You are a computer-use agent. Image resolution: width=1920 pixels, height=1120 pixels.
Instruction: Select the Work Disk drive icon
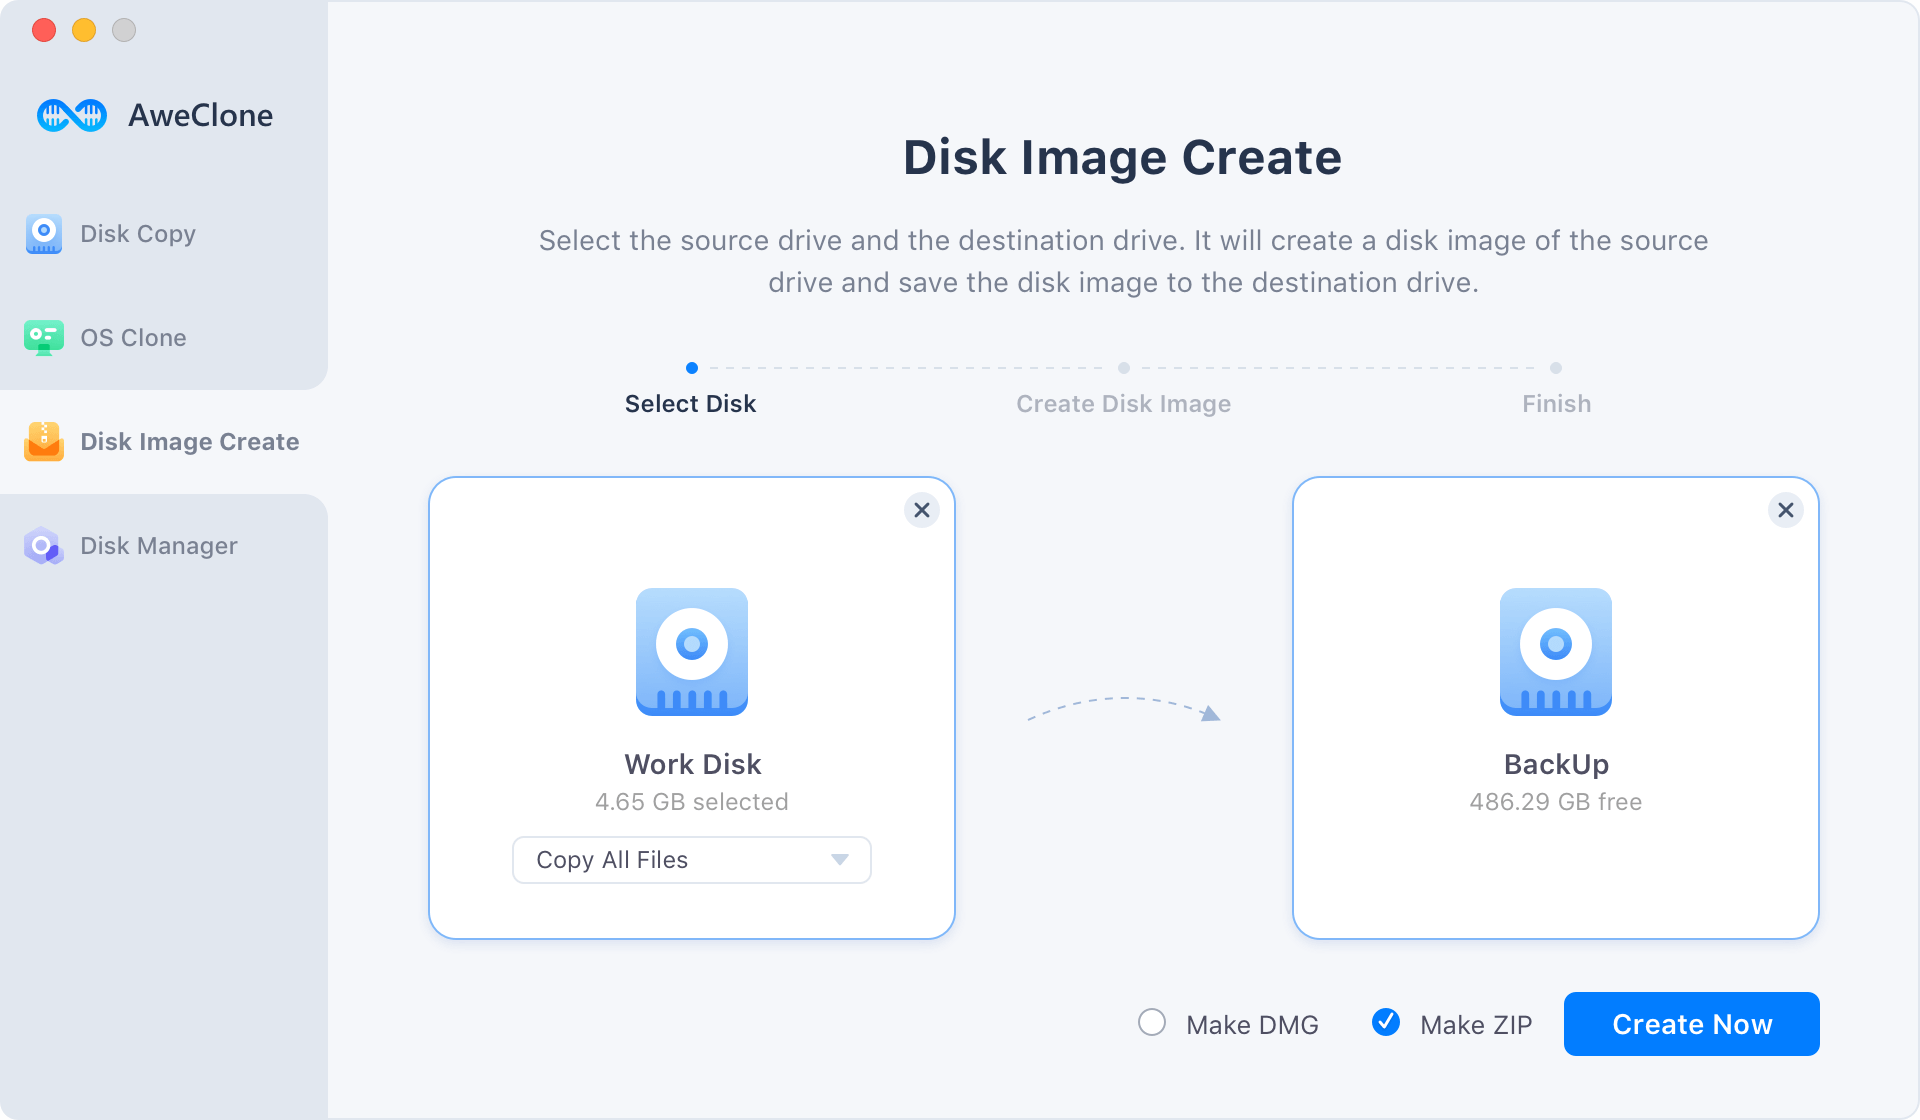[x=692, y=652]
